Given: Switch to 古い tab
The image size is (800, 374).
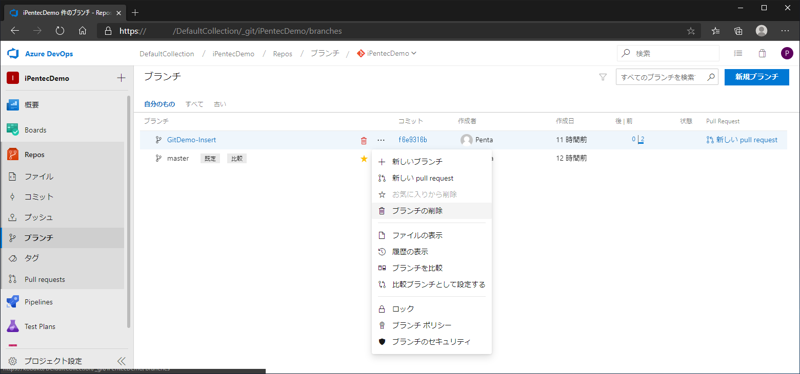Looking at the screenshot, I should 220,104.
